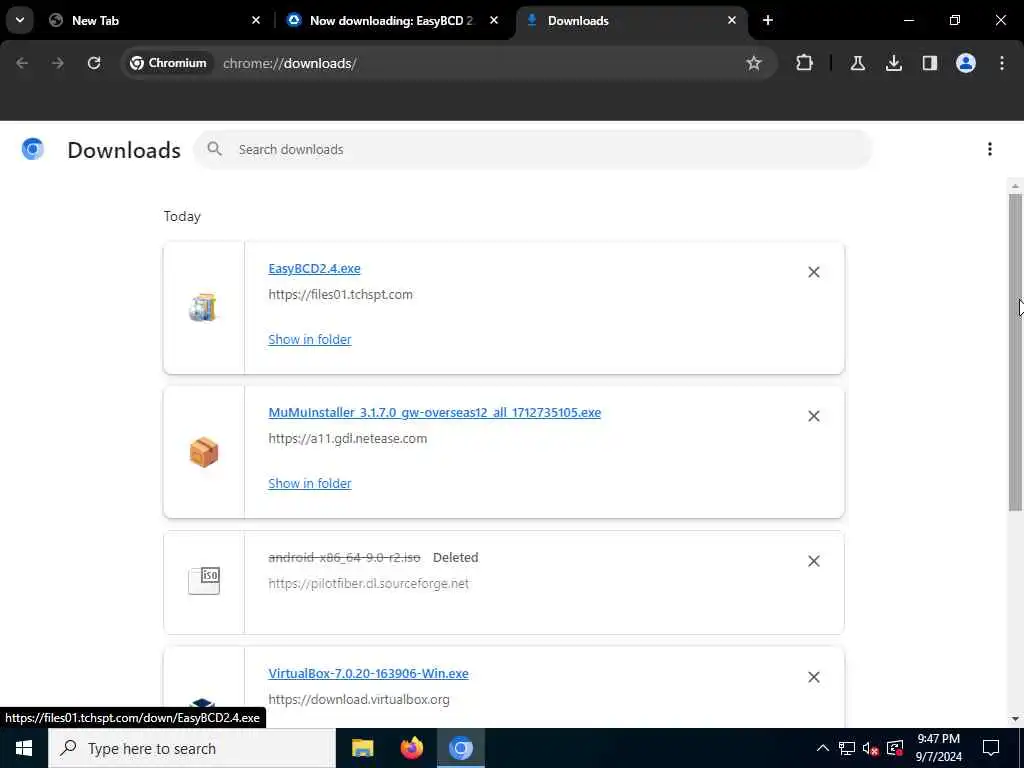Open the EasyBCD2.4.exe file link

tap(314, 268)
